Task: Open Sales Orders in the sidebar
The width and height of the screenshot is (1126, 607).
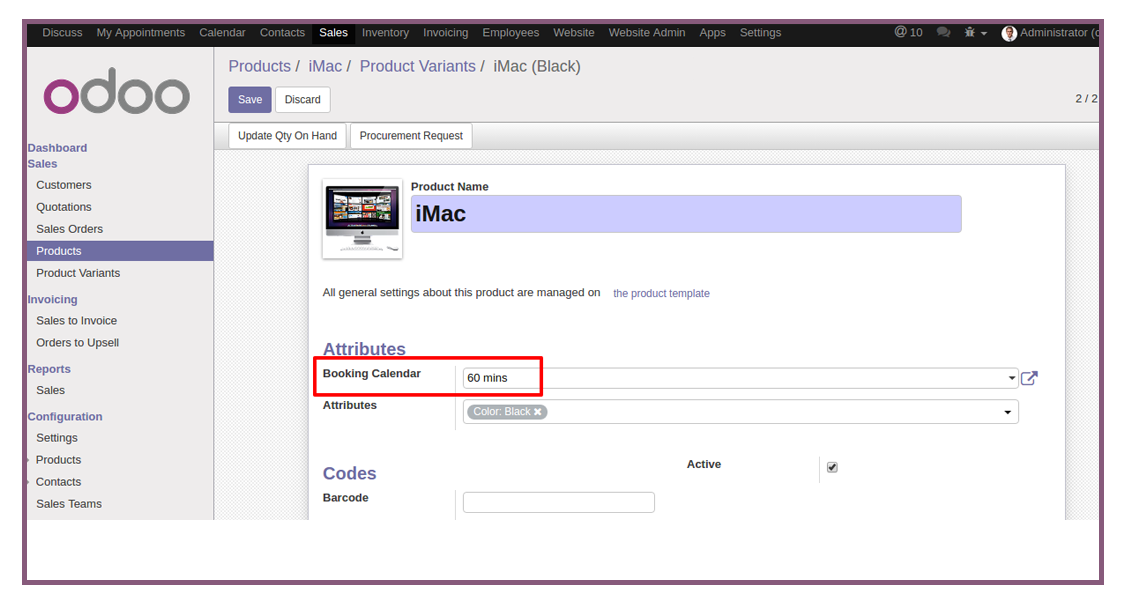Action: pos(70,229)
